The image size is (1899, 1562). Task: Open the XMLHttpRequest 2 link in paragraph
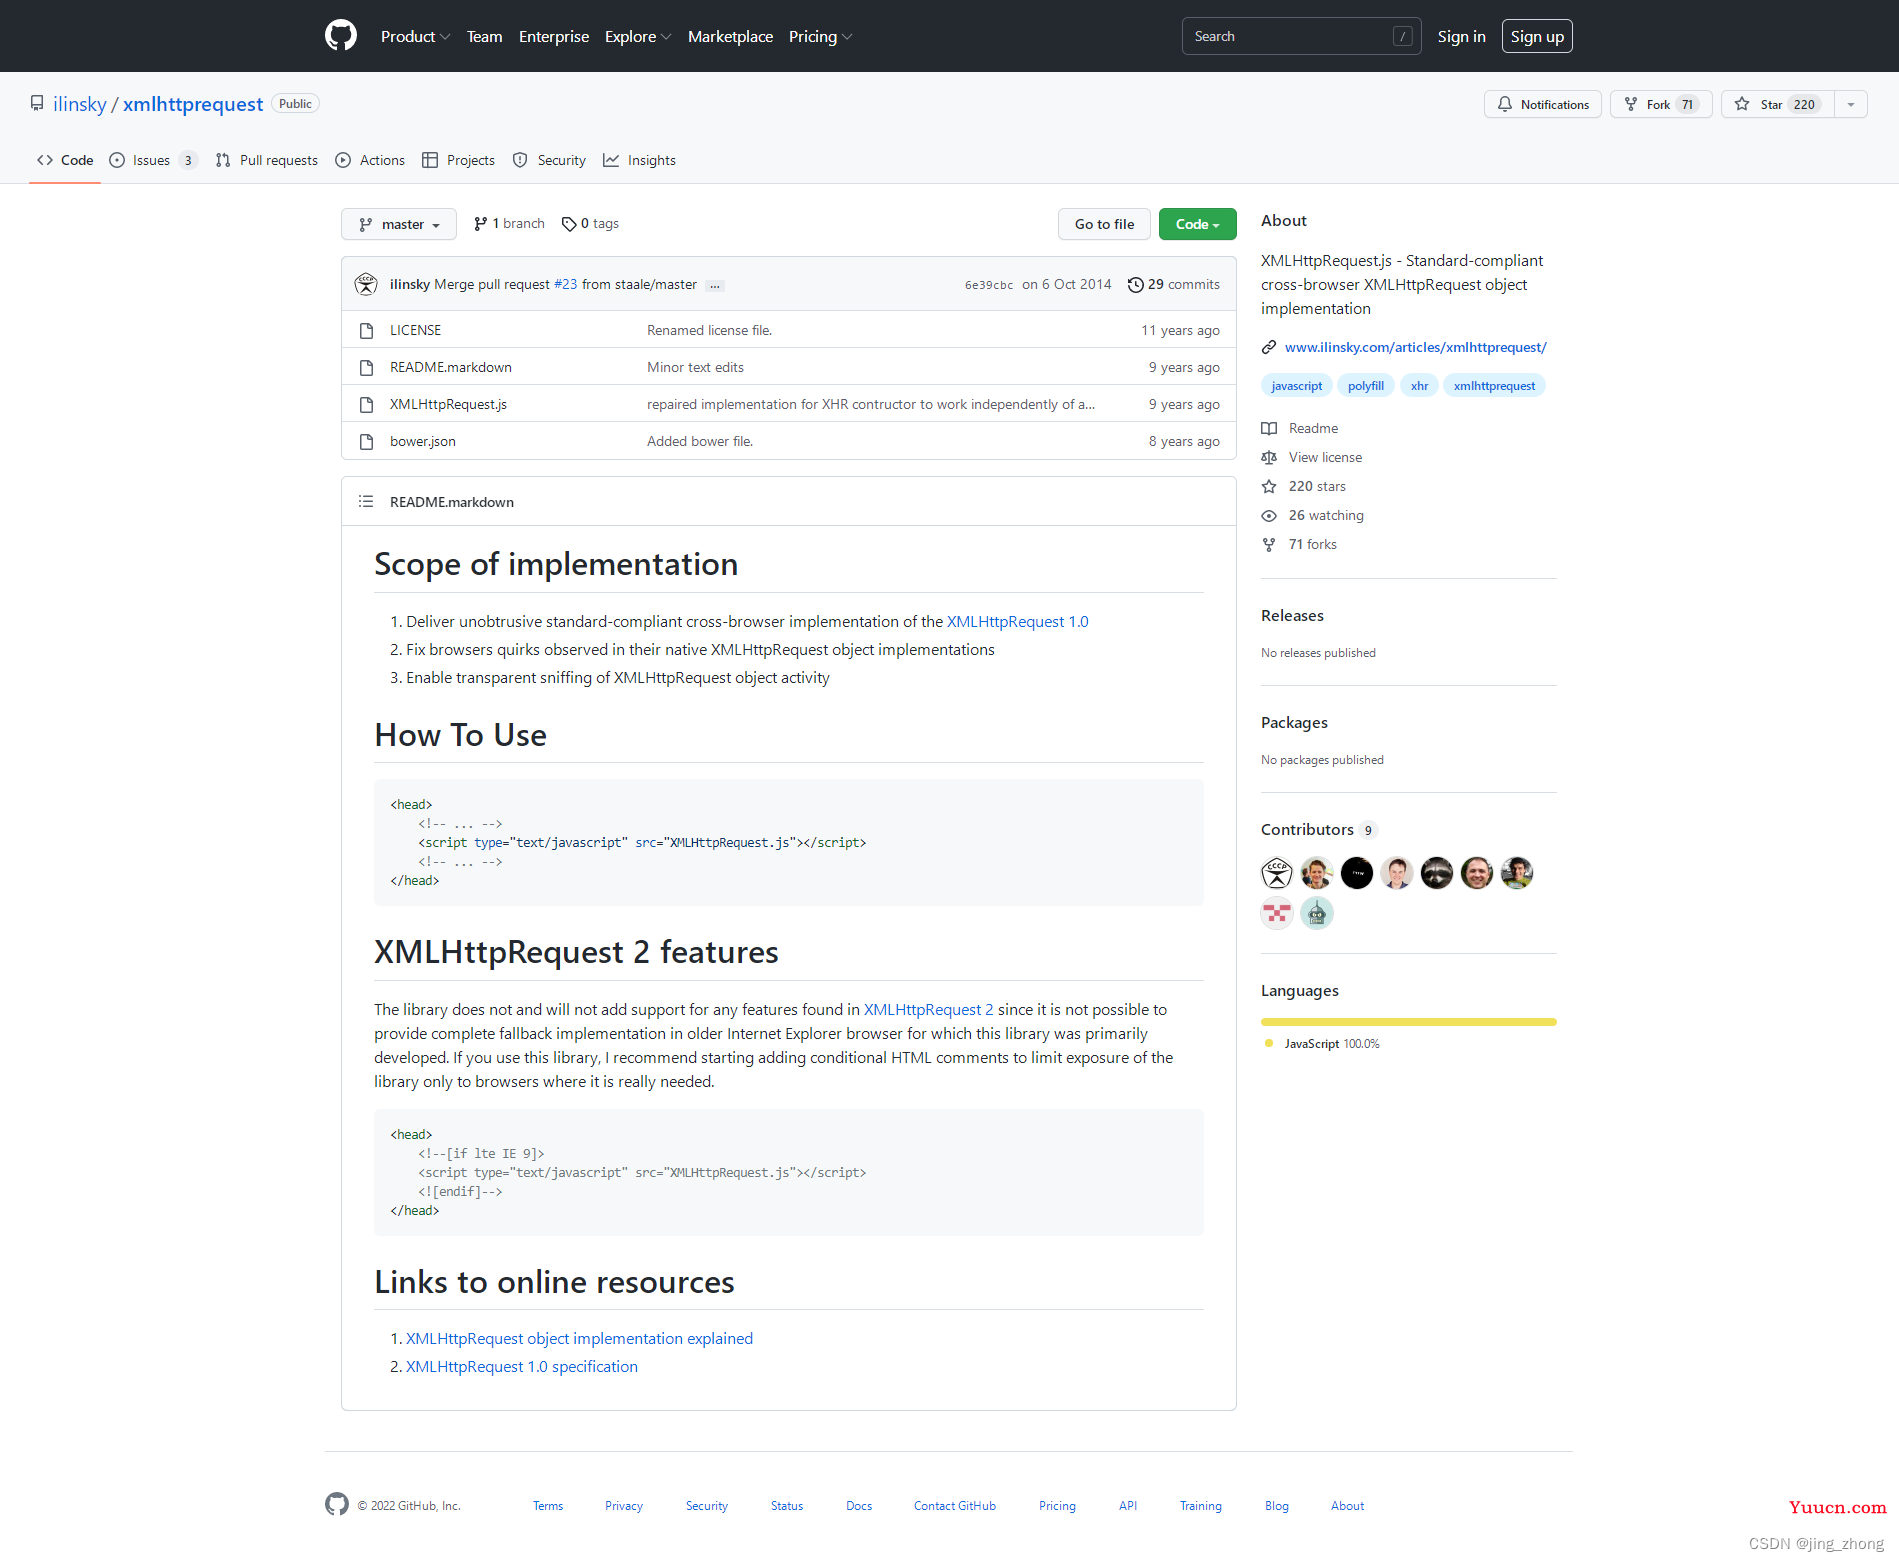coord(928,1009)
